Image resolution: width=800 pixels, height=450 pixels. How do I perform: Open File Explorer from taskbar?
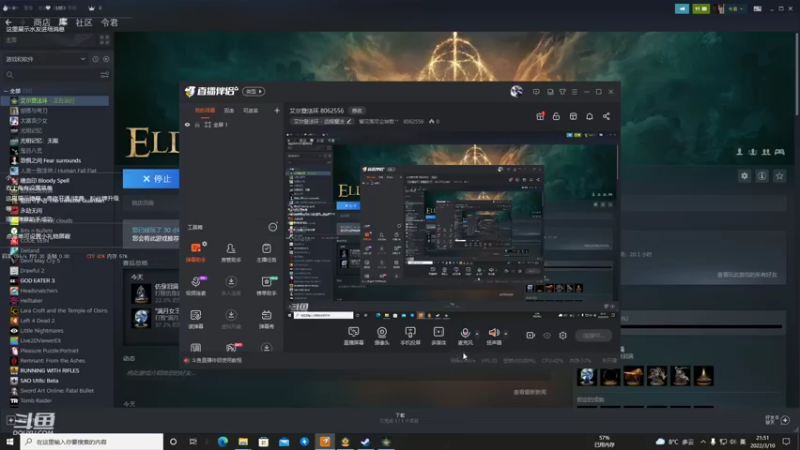[243, 442]
